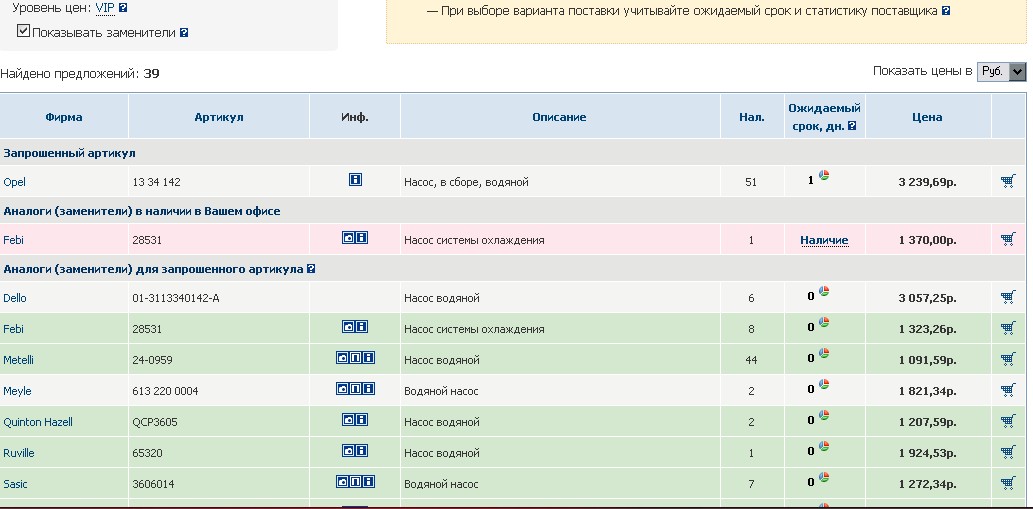Click the Наличие link in the pink Febi row
1033x509 pixels.
coord(824,240)
